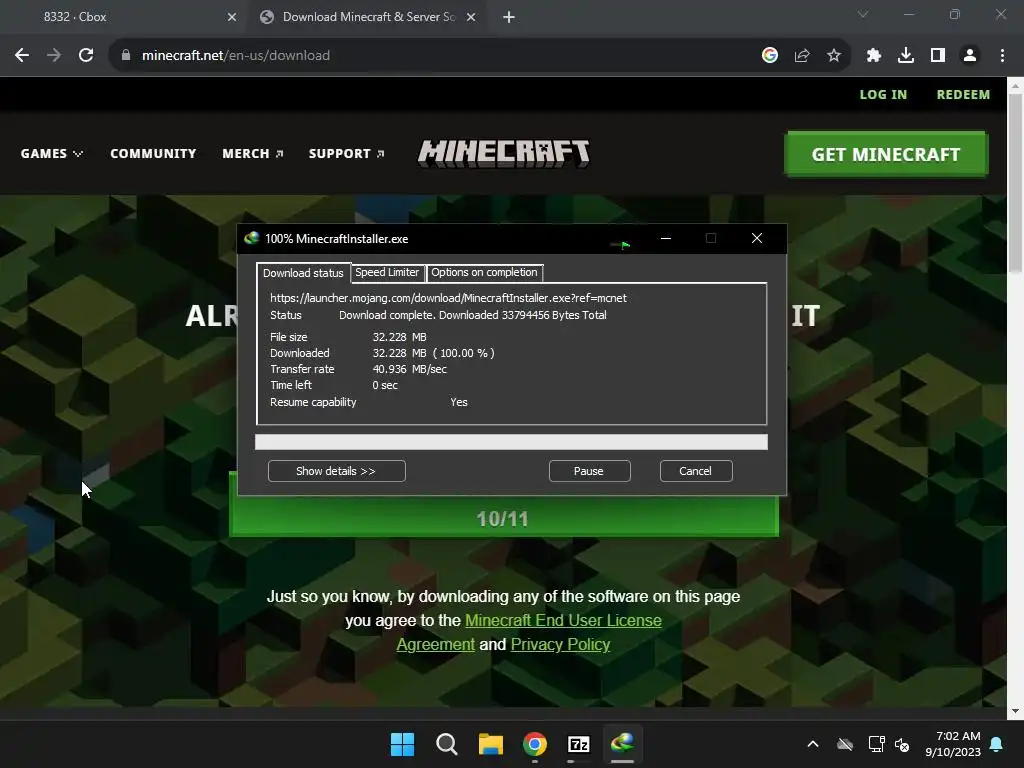This screenshot has width=1024, height=768.
Task: Click the IDM icon in dialog title
Action: click(251, 238)
